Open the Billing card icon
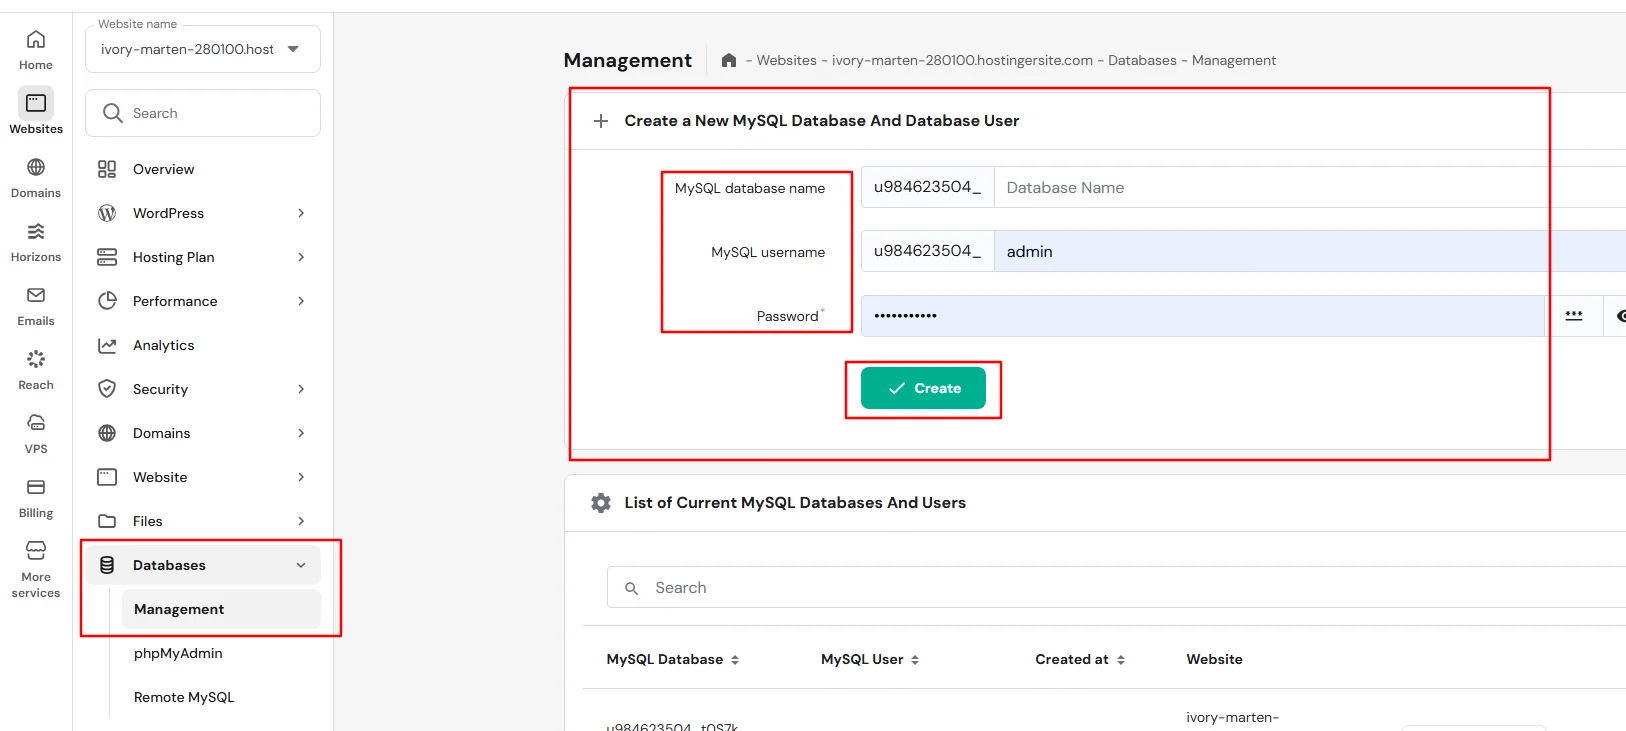 (x=36, y=487)
